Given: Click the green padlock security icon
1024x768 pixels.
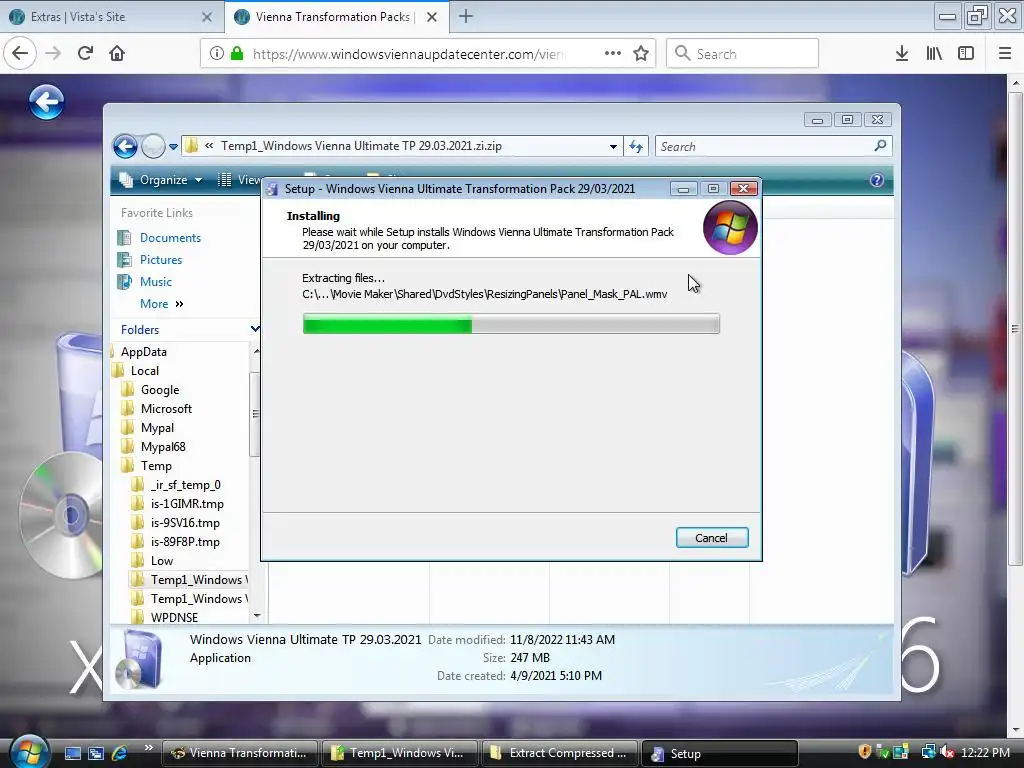Looking at the screenshot, I should [237, 54].
